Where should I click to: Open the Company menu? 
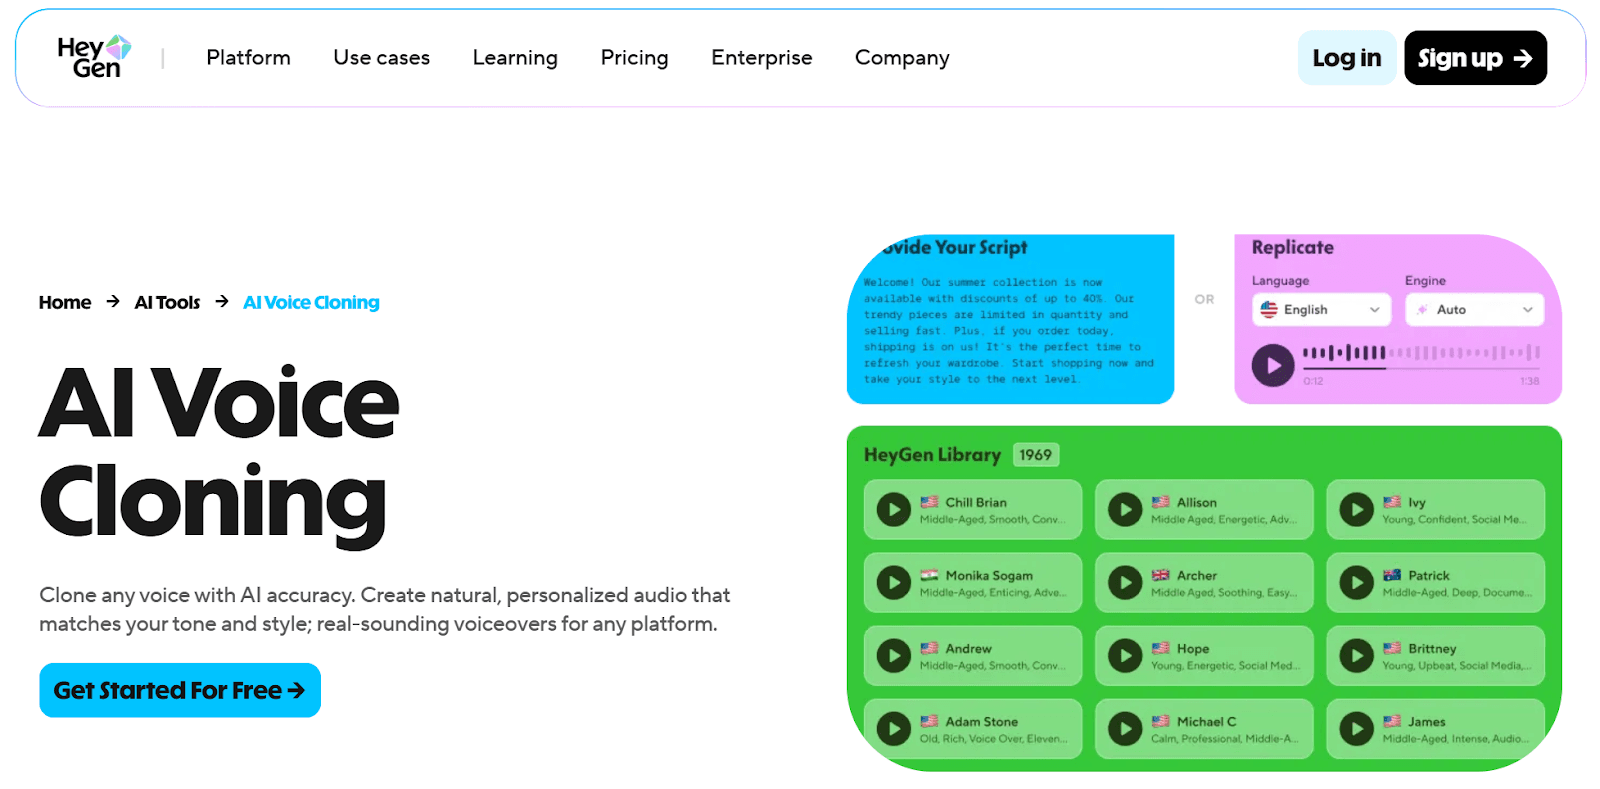point(902,58)
